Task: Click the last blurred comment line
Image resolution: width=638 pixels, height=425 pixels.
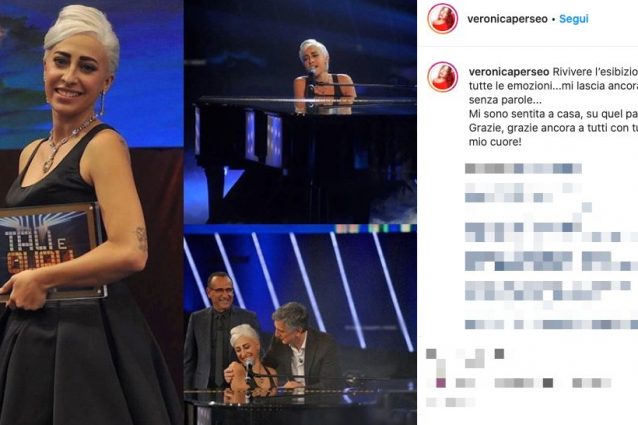Action: [x=551, y=325]
